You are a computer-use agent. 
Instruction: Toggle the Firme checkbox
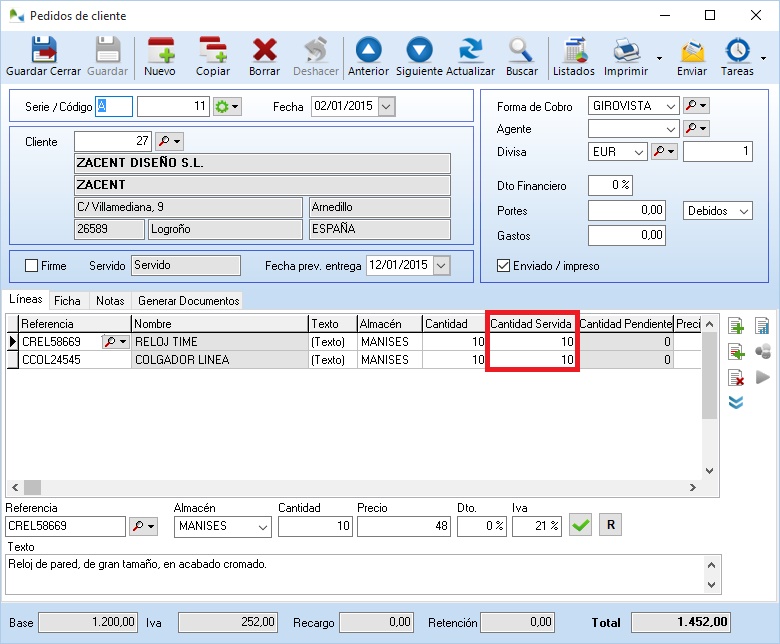pyautogui.click(x=32, y=266)
